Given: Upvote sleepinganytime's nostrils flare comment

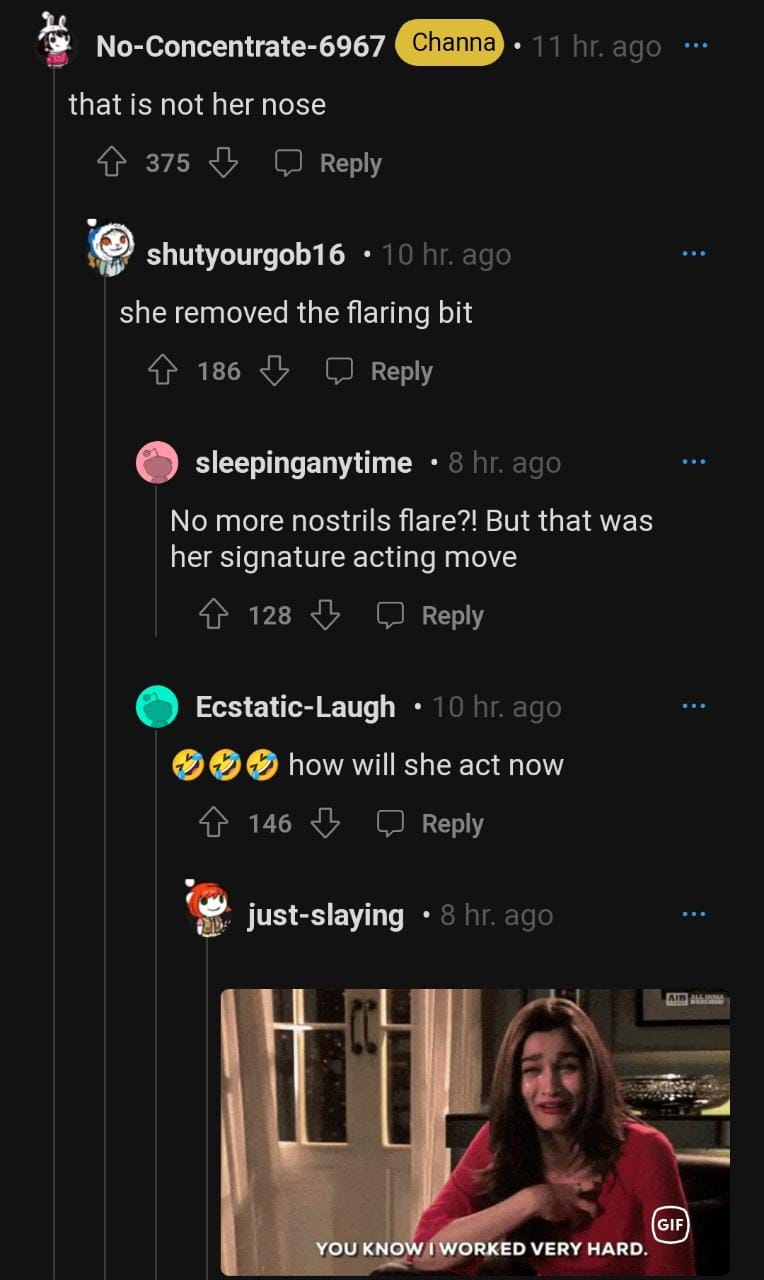Looking at the screenshot, I should (x=214, y=615).
